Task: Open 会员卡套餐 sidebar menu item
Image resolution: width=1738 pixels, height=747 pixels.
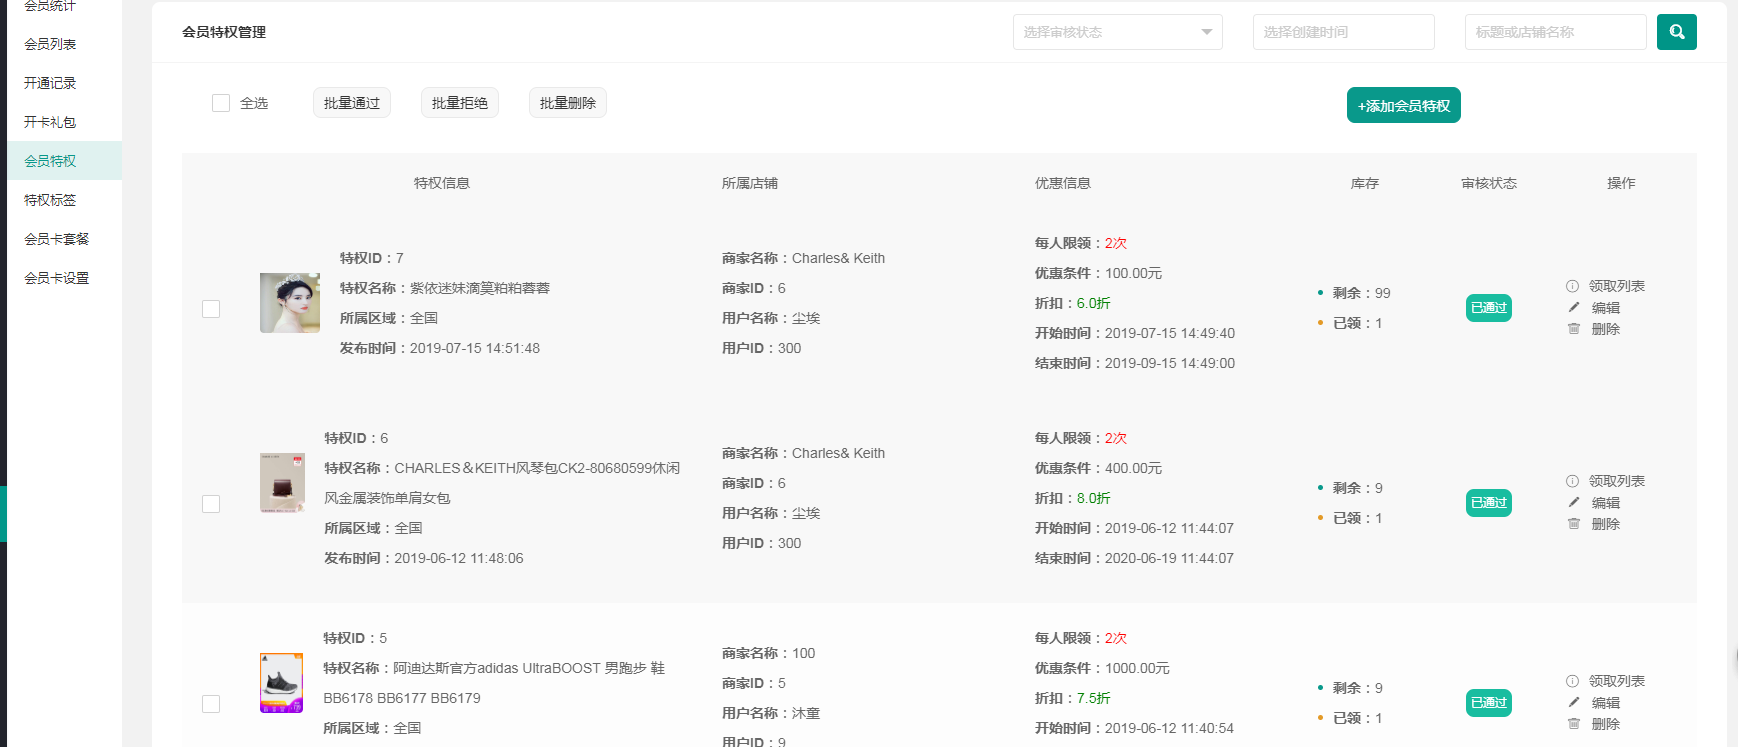Action: 56,239
